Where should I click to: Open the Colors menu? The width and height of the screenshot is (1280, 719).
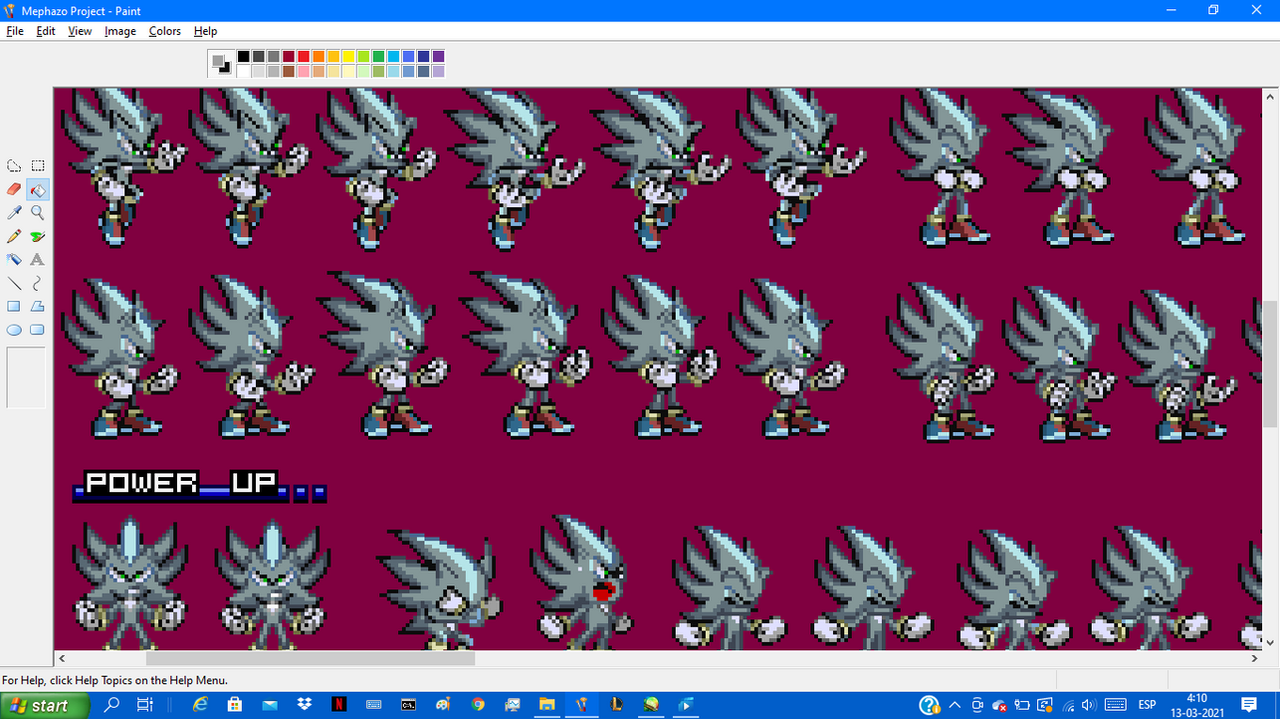(x=165, y=31)
